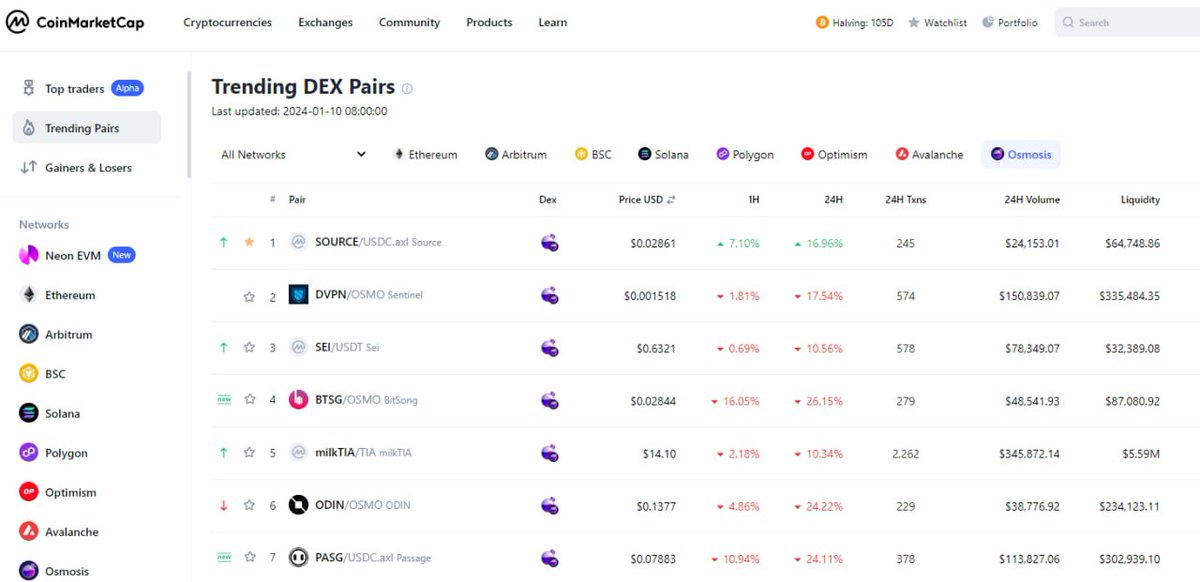Open the milkTIA/TIA pair link
The width and height of the screenshot is (1200, 582).
coord(363,453)
